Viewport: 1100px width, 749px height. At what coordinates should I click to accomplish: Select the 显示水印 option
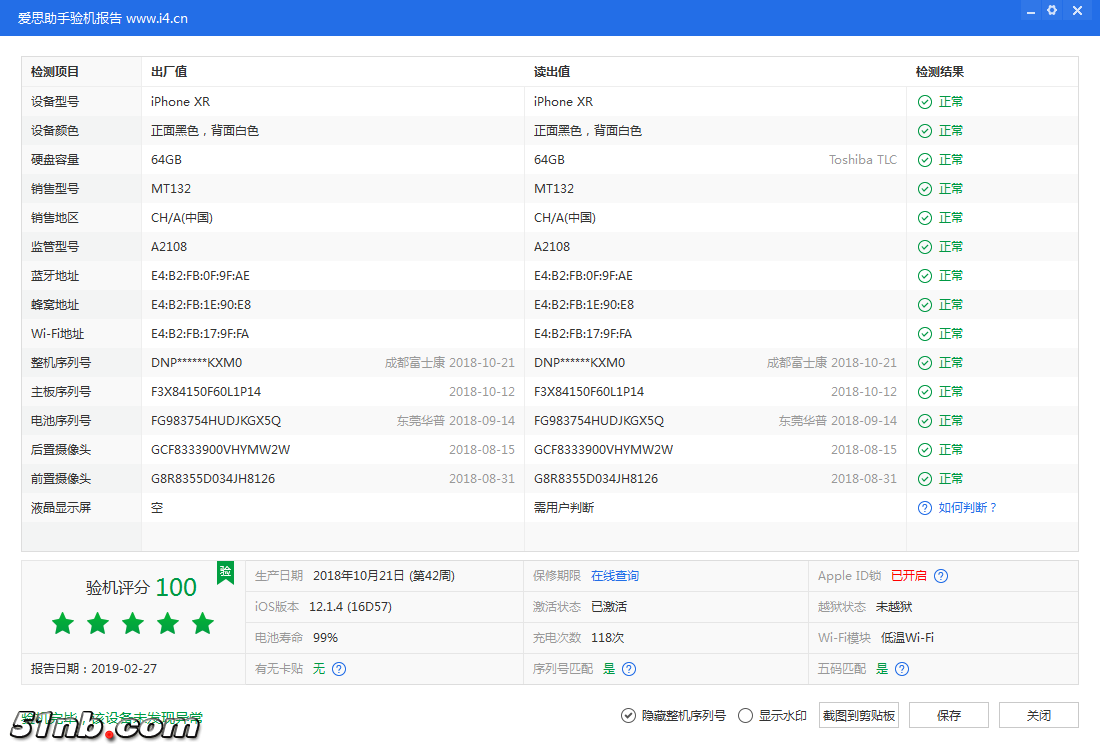click(745, 715)
